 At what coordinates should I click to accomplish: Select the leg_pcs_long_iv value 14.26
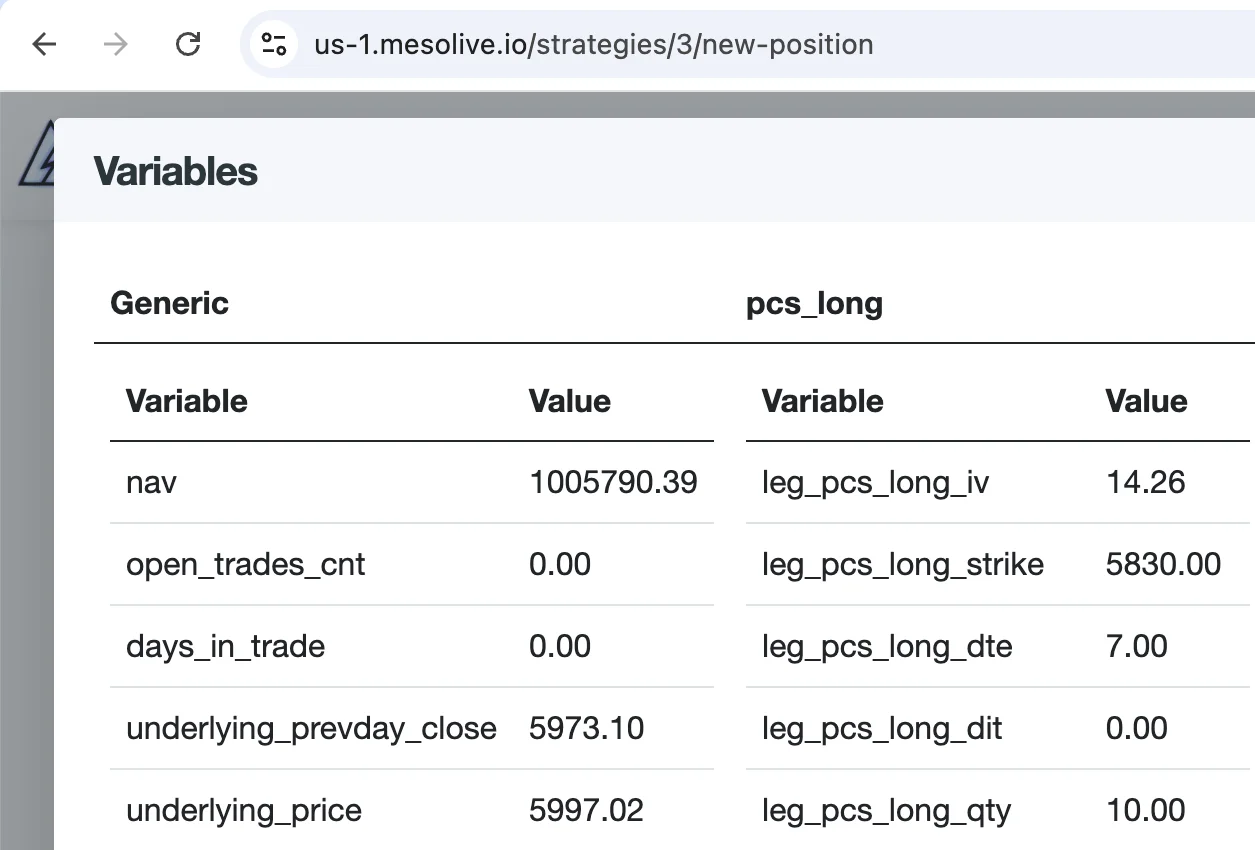[x=1145, y=482]
